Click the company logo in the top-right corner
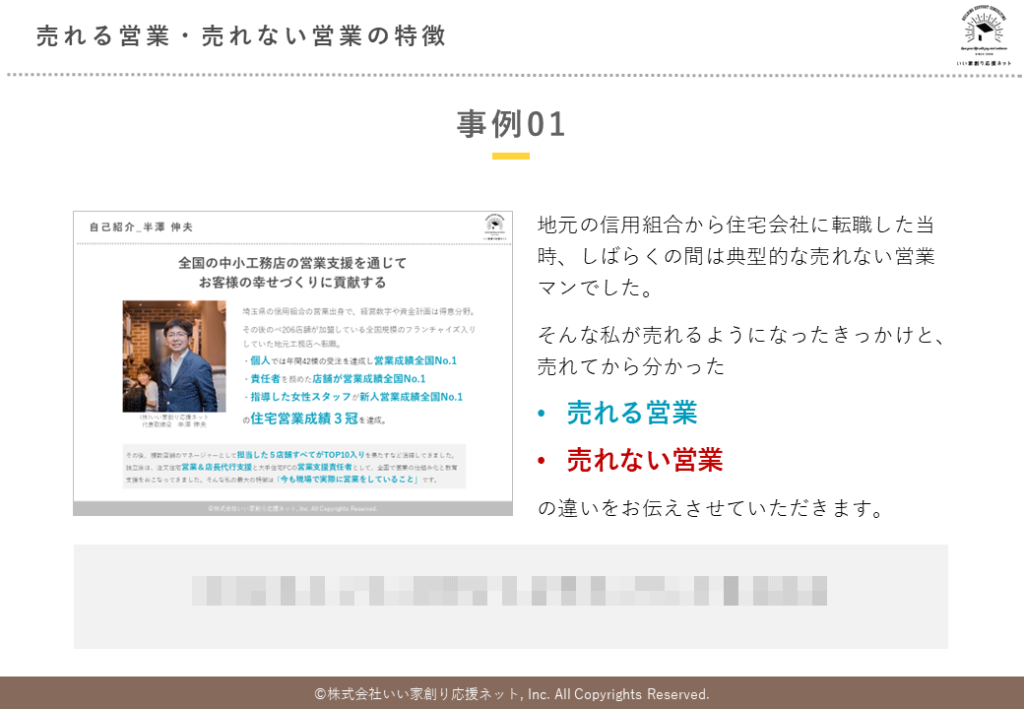This screenshot has height=709, width=1024. pos(985,36)
